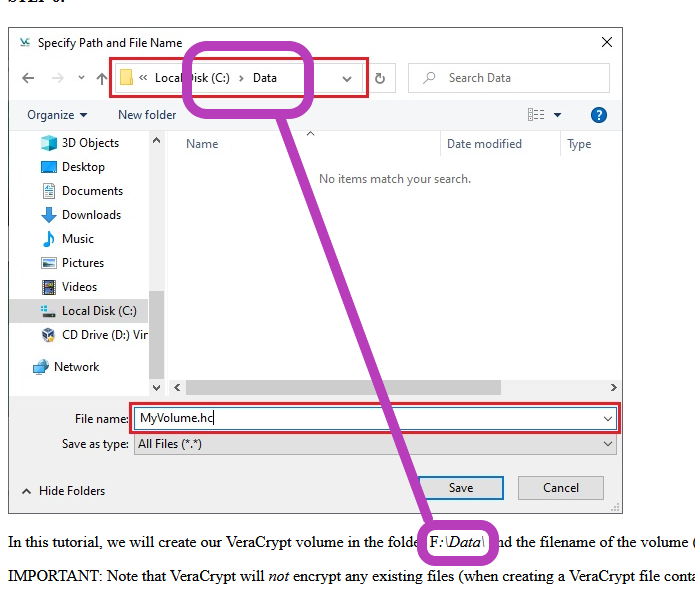The height and width of the screenshot is (589, 695).
Task: Go up one folder level
Action: point(102,78)
